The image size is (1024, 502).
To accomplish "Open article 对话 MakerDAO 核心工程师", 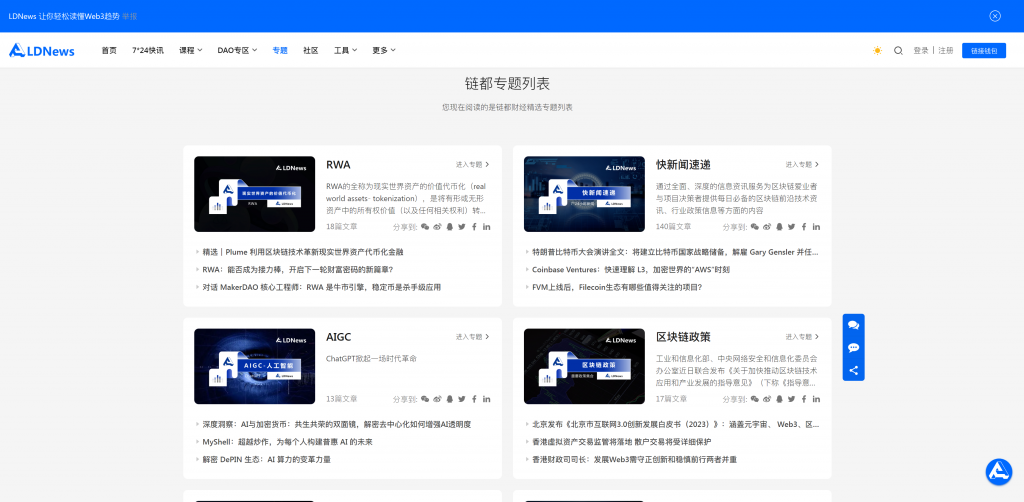I will [x=322, y=287].
